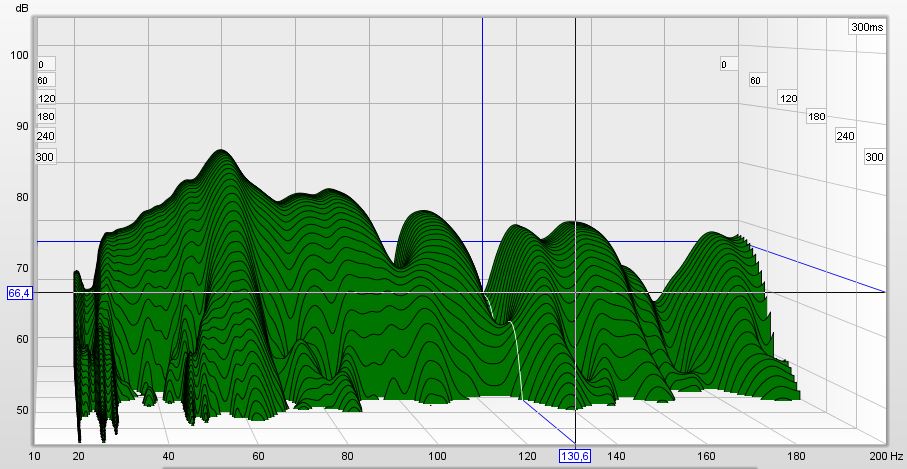The height and width of the screenshot is (469, 907).
Task: Click the 90 dB vertical axis value
Action: pyautogui.click(x=21, y=126)
